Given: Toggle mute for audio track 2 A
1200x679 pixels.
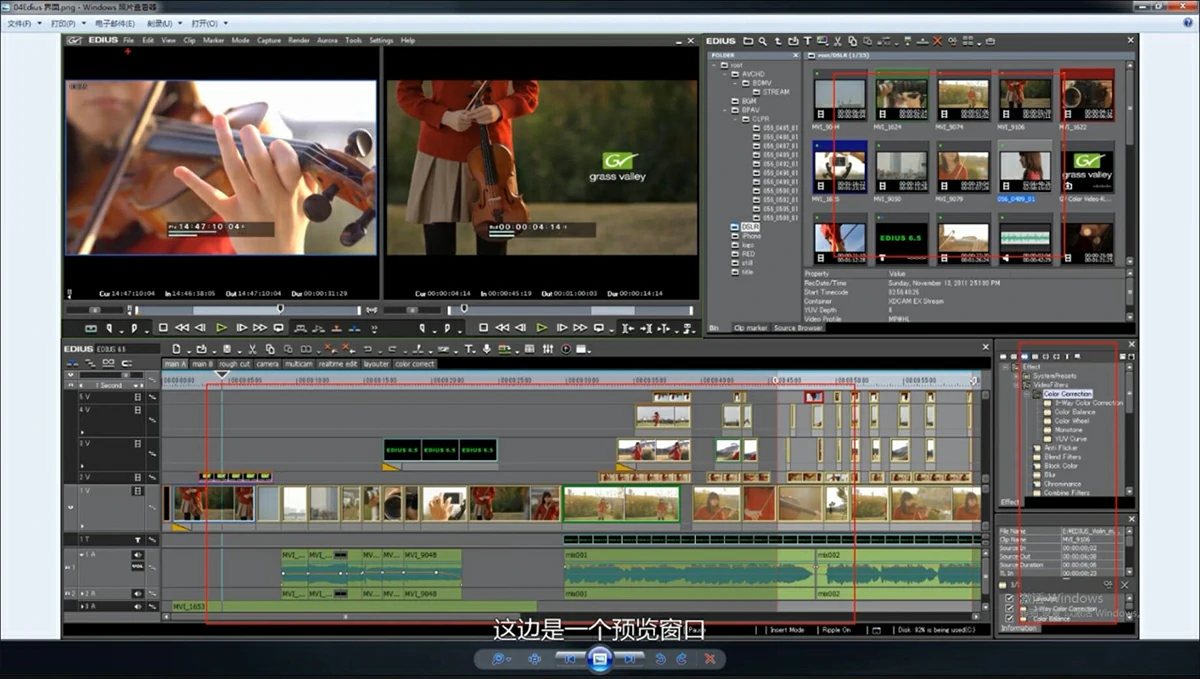Looking at the screenshot, I should 138,594.
